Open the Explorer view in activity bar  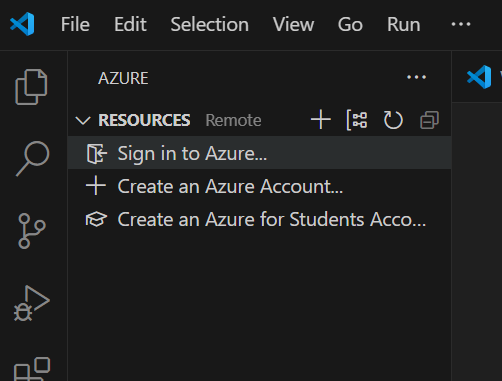coord(32,87)
